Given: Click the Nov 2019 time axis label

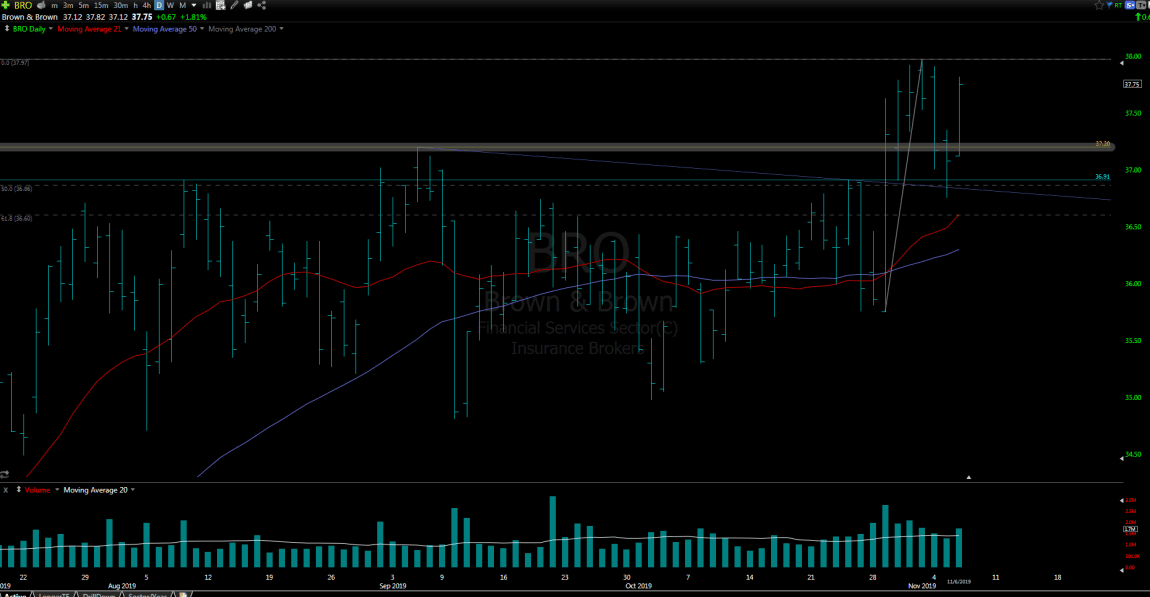Looking at the screenshot, I should coord(922,586).
